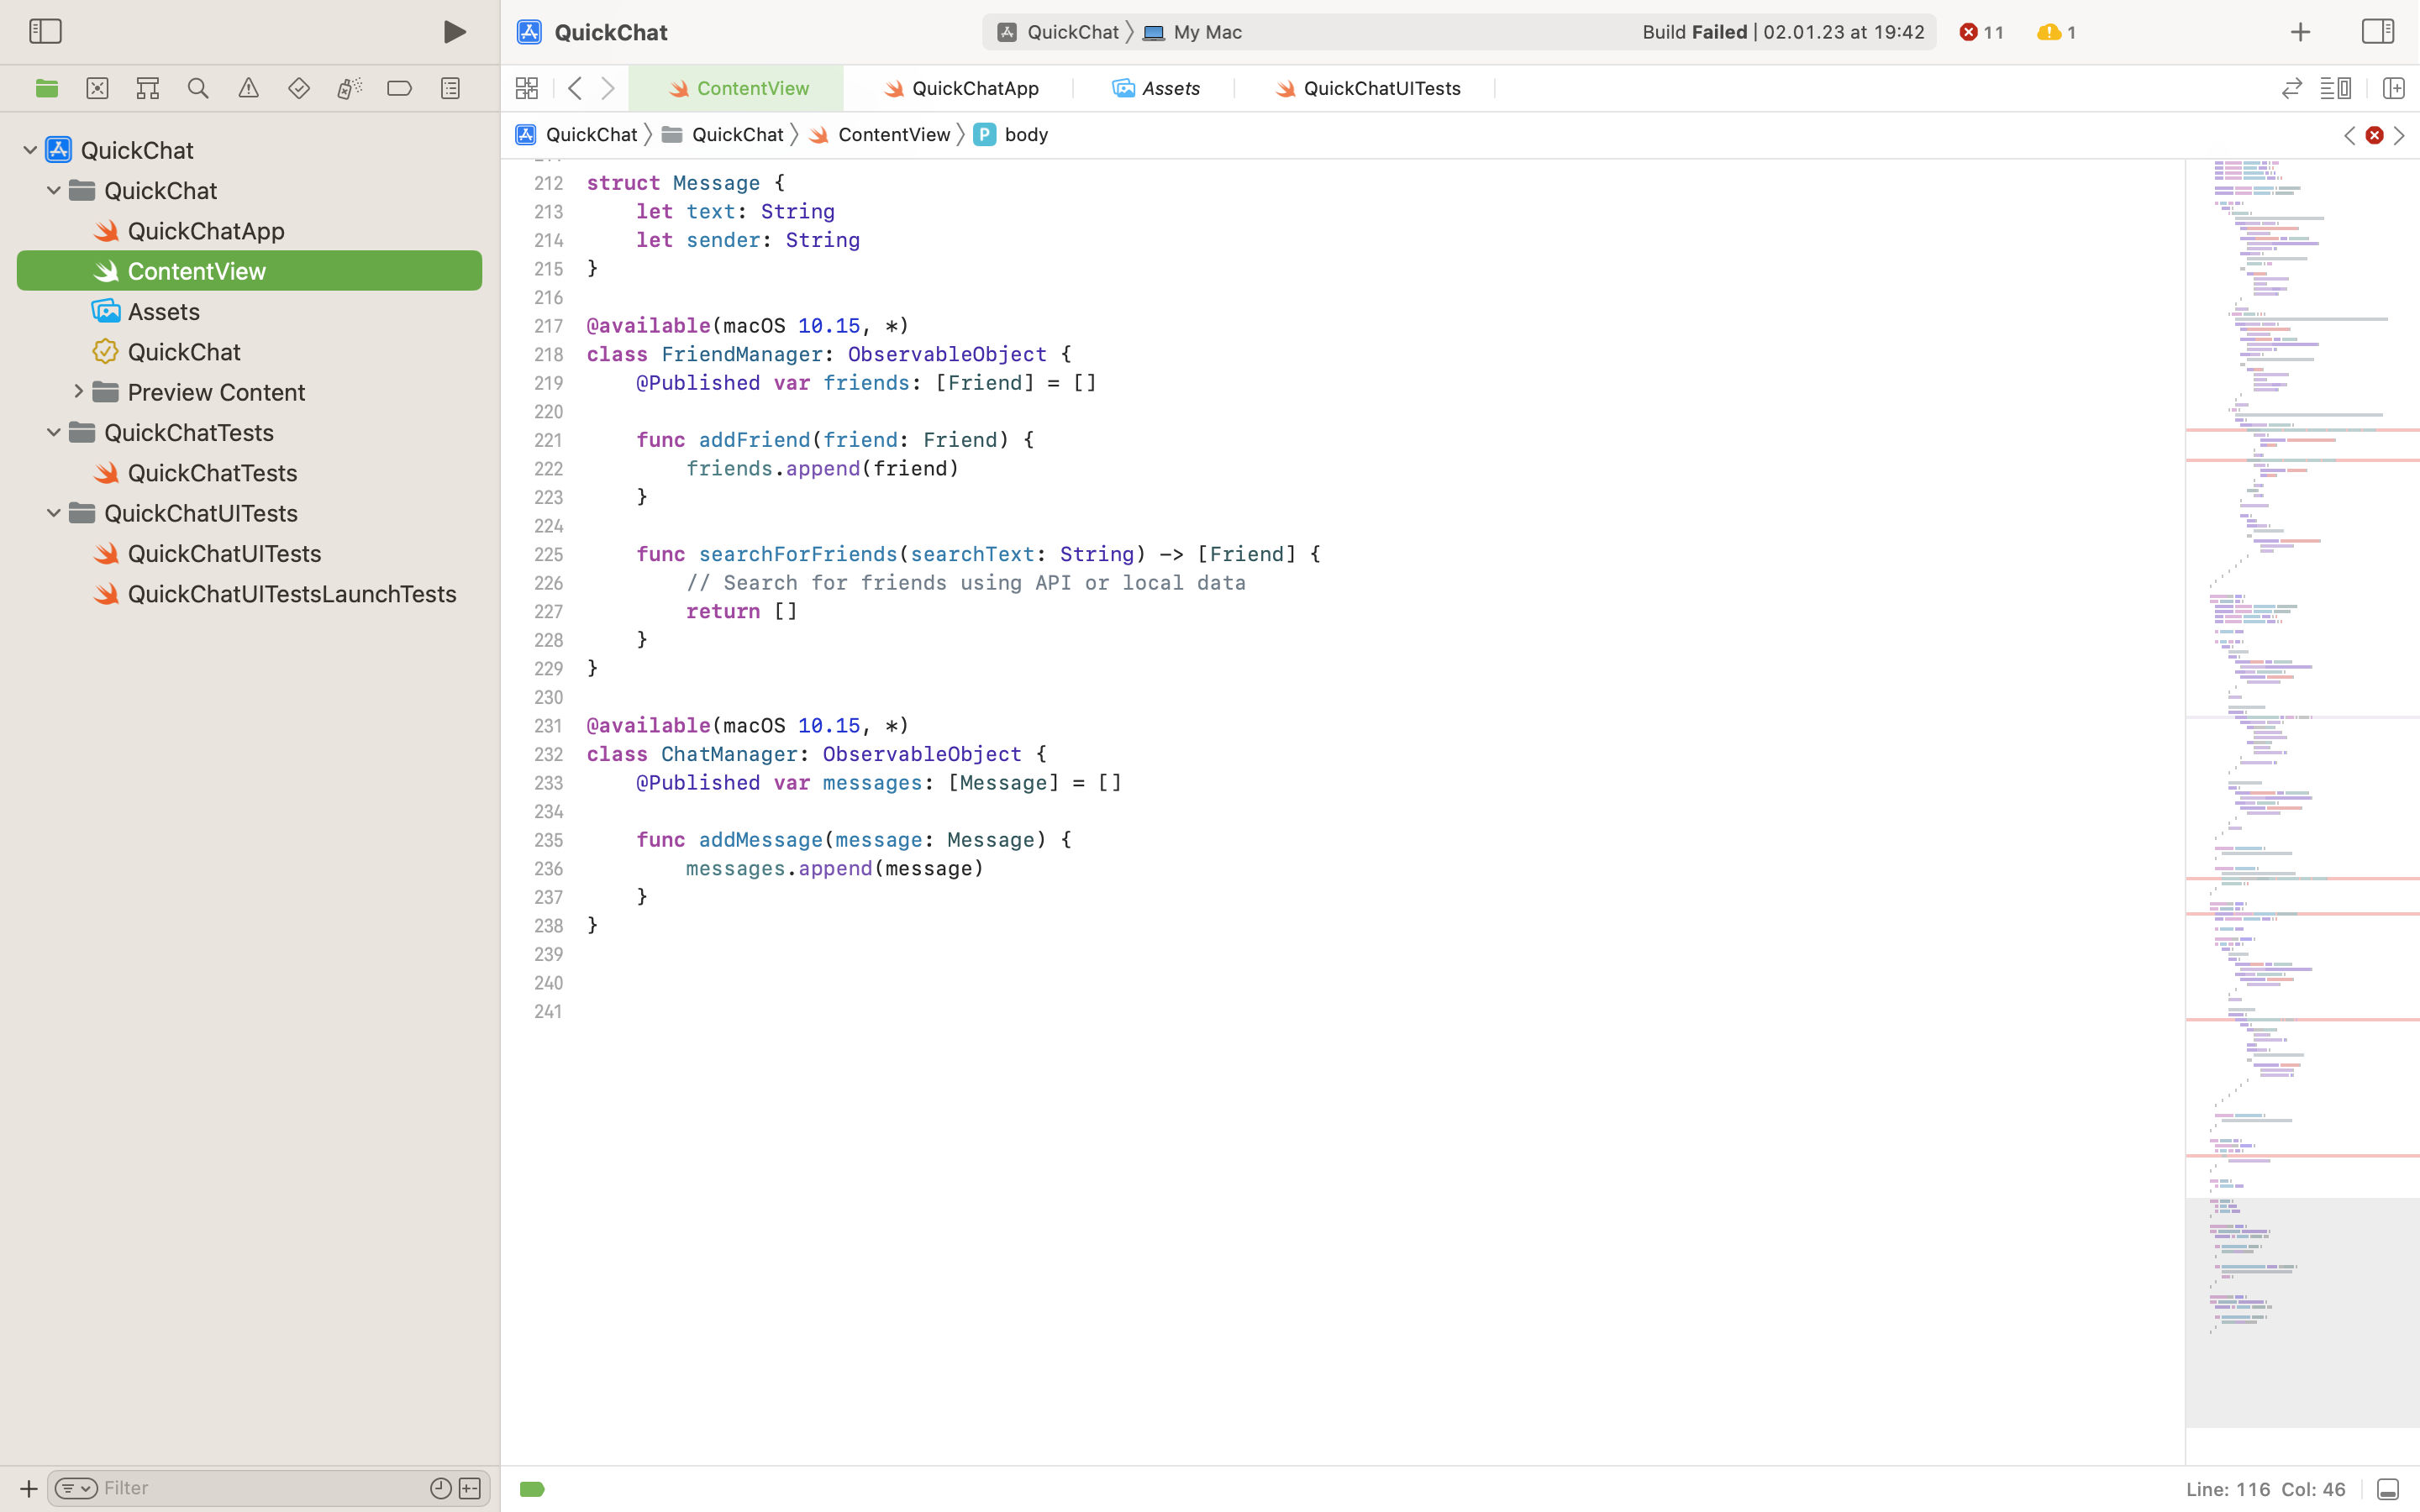Click QuickChat project in the jump bar

576,134
